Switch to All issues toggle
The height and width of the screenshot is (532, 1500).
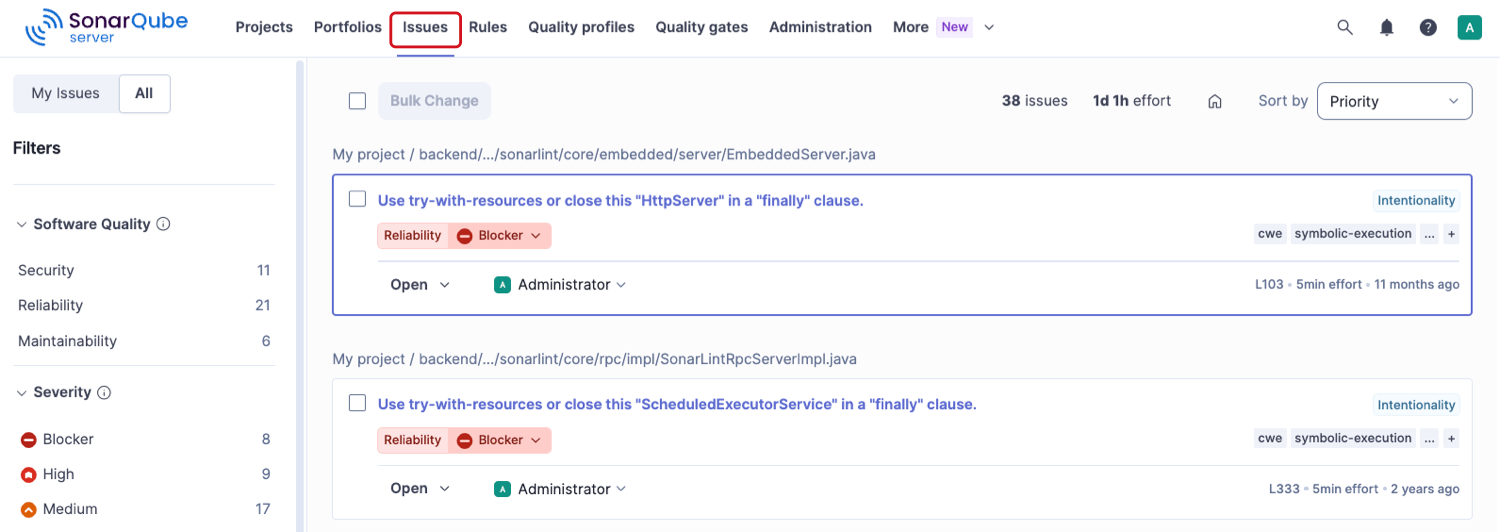click(144, 93)
